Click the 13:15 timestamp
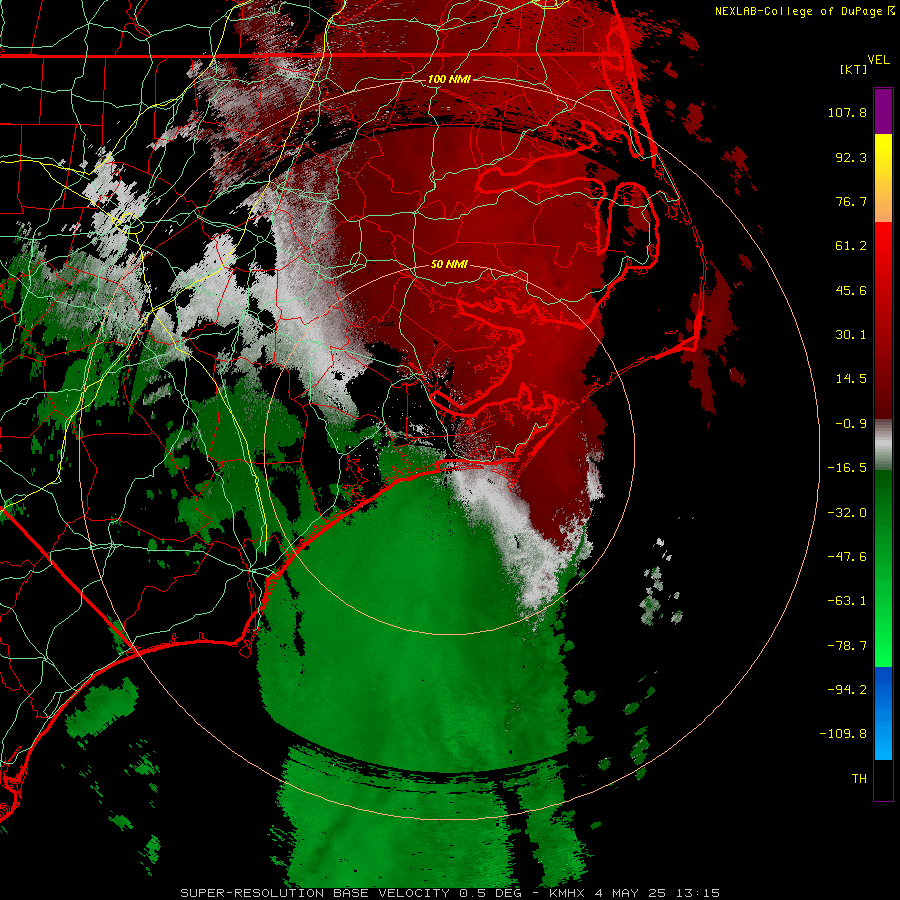Viewport: 900px width, 900px height. 697,893
